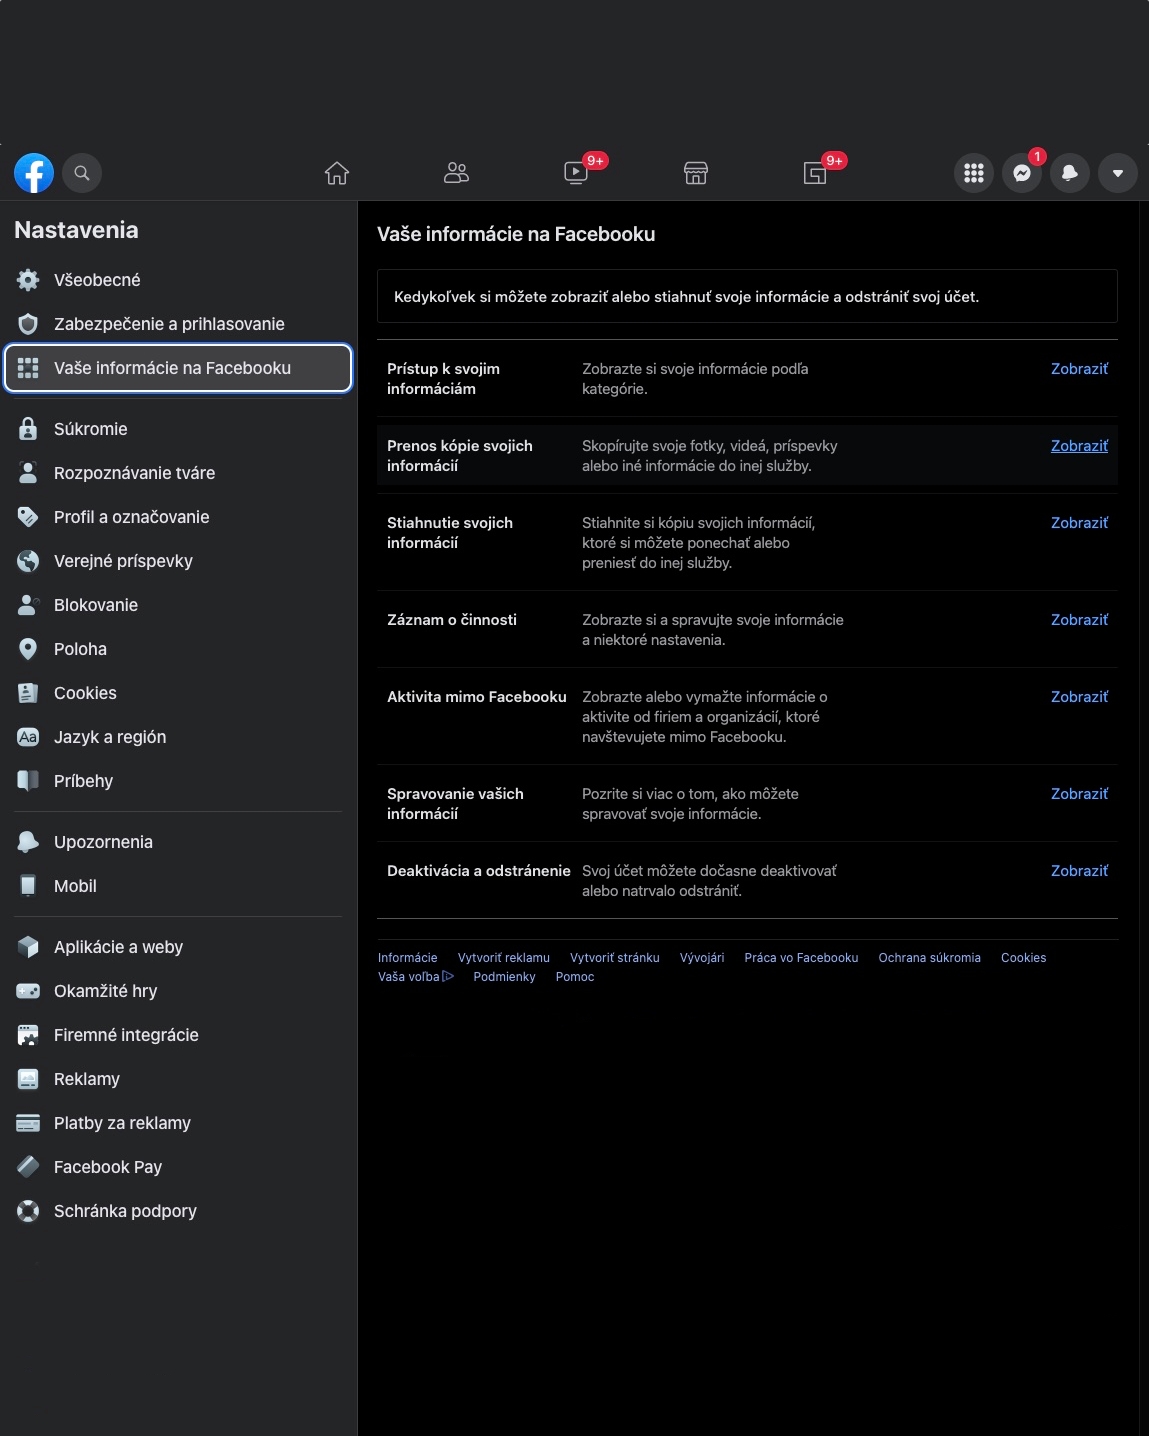
Task: Open the Friends icon in top bar
Action: click(x=456, y=173)
